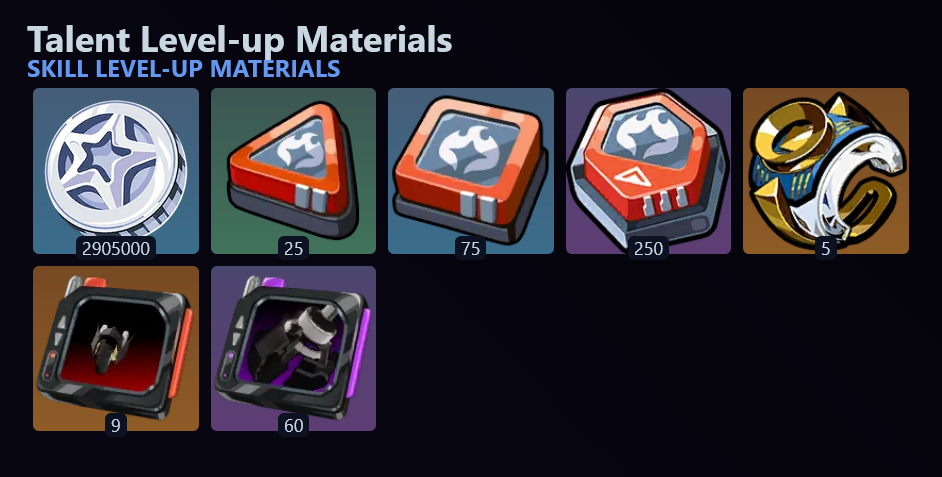The height and width of the screenshot is (477, 942).
Task: Click the quantity 5 badge
Action: click(x=825, y=248)
